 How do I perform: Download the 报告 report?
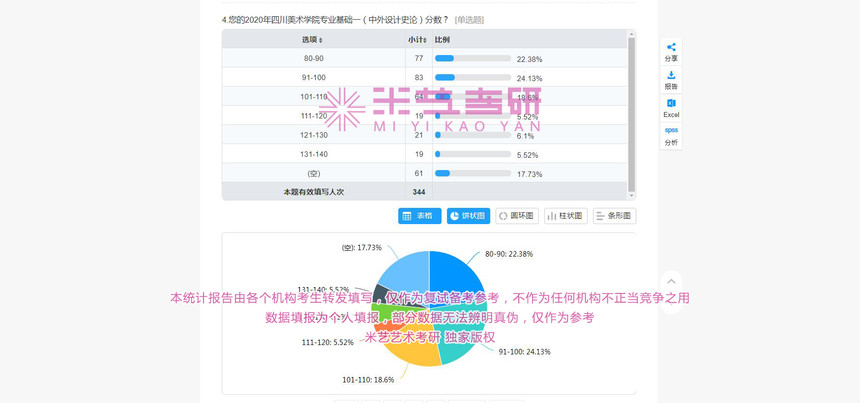[671, 80]
